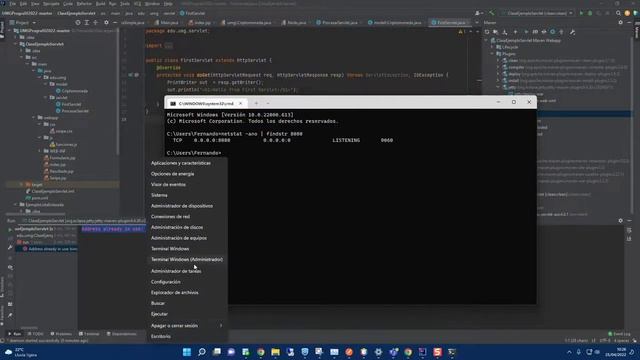This screenshot has width=640, height=360.
Task: Collapse Plugins node in Maven panel
Action: coord(492,53)
